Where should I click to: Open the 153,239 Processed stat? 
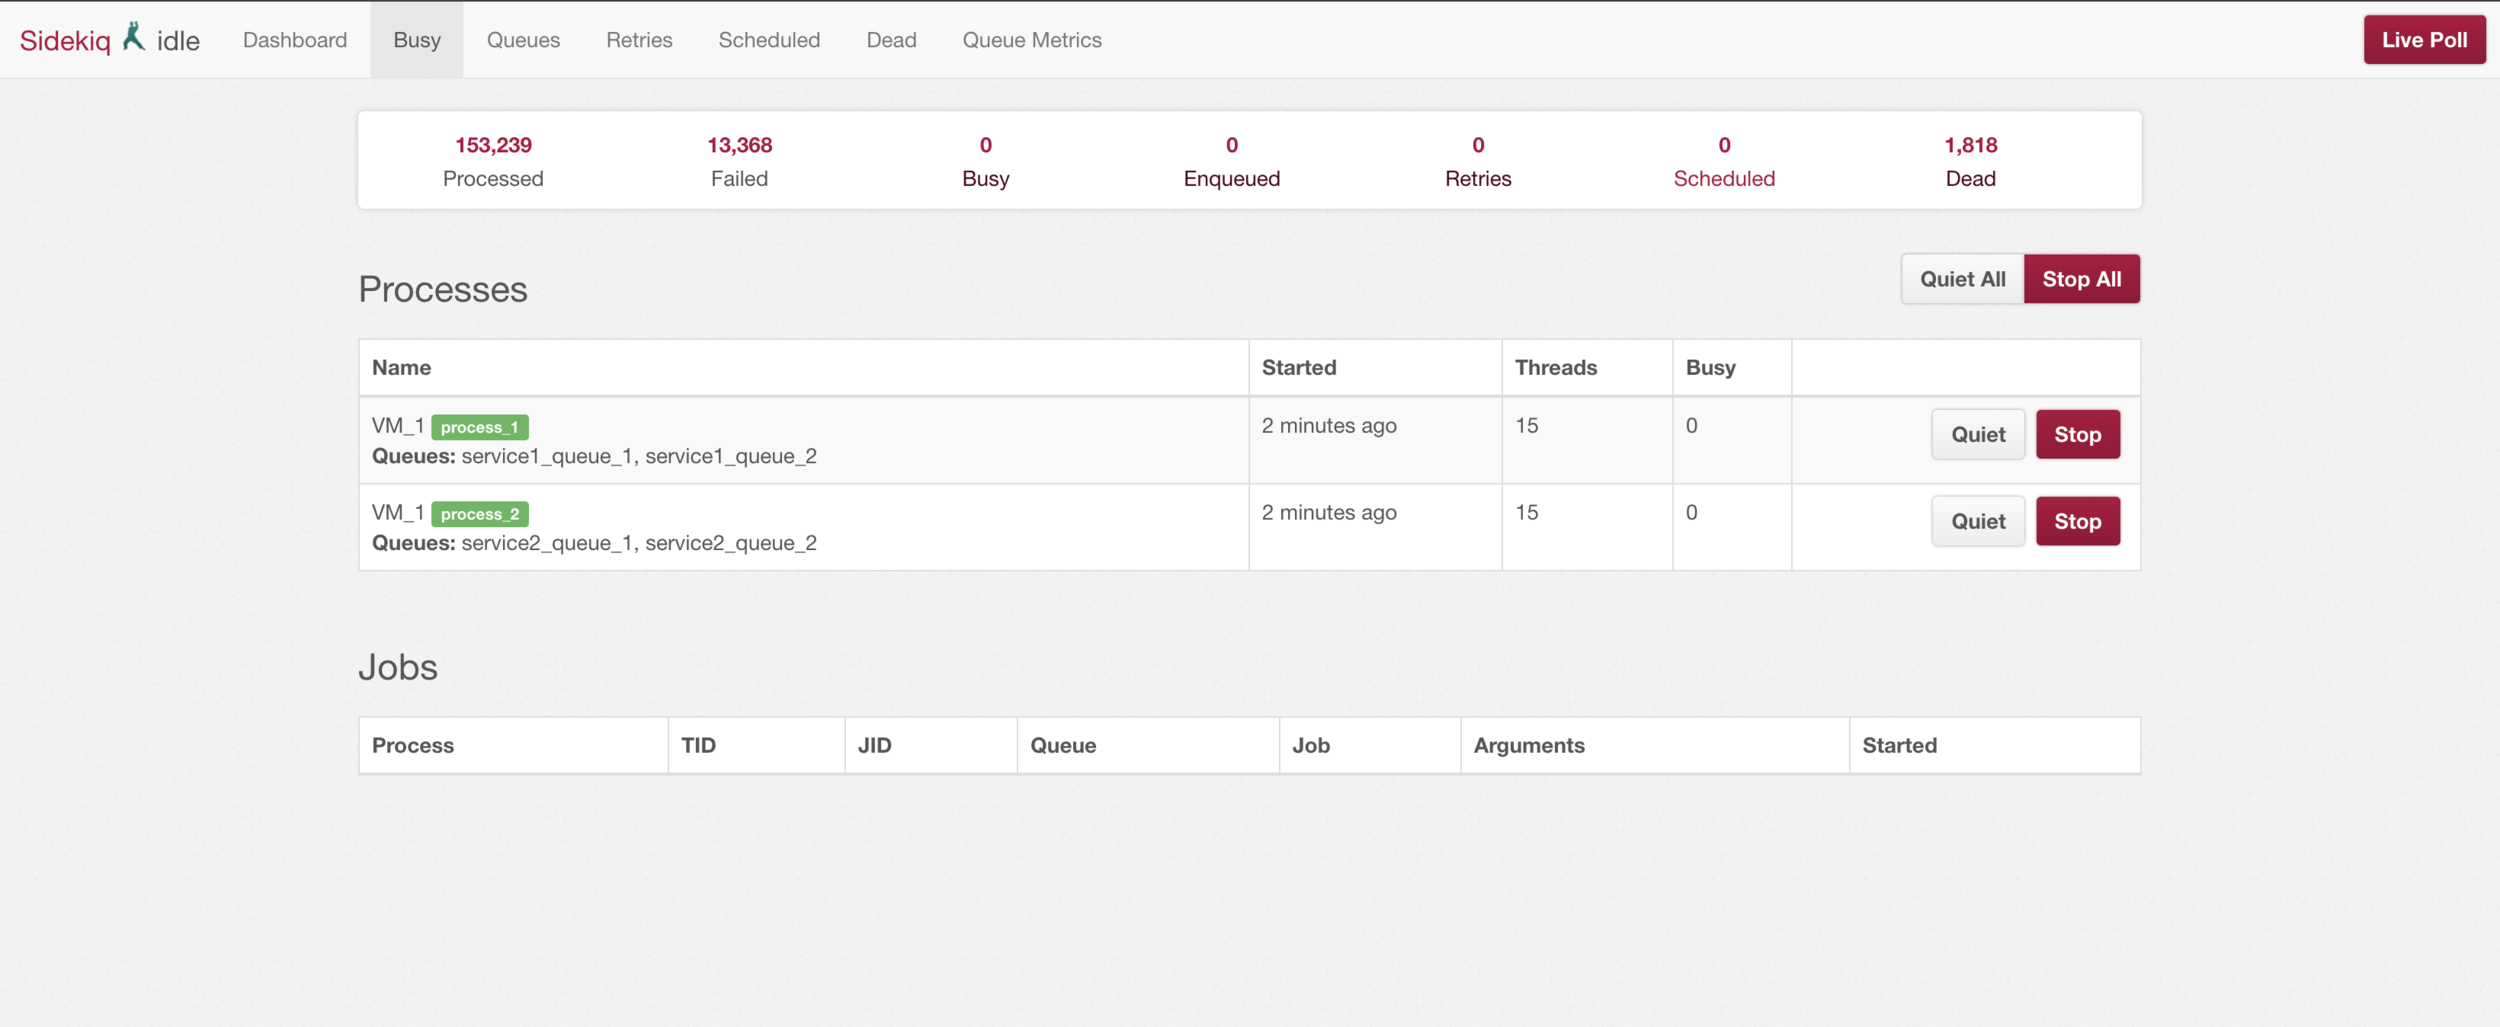tap(493, 160)
